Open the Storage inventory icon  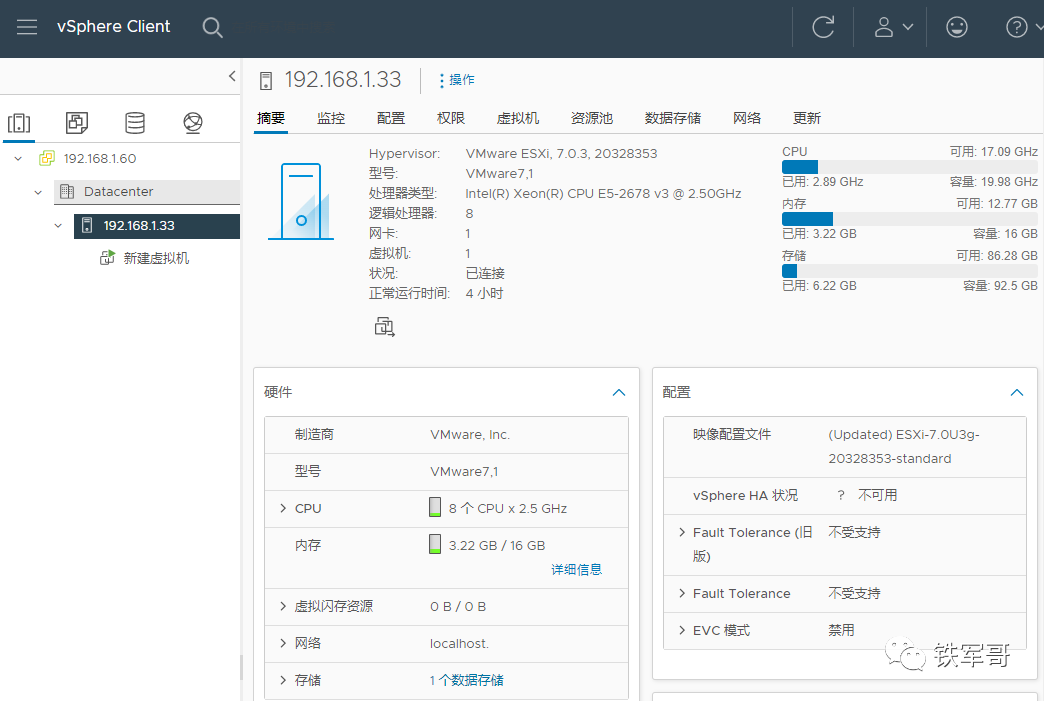pyautogui.click(x=133, y=122)
